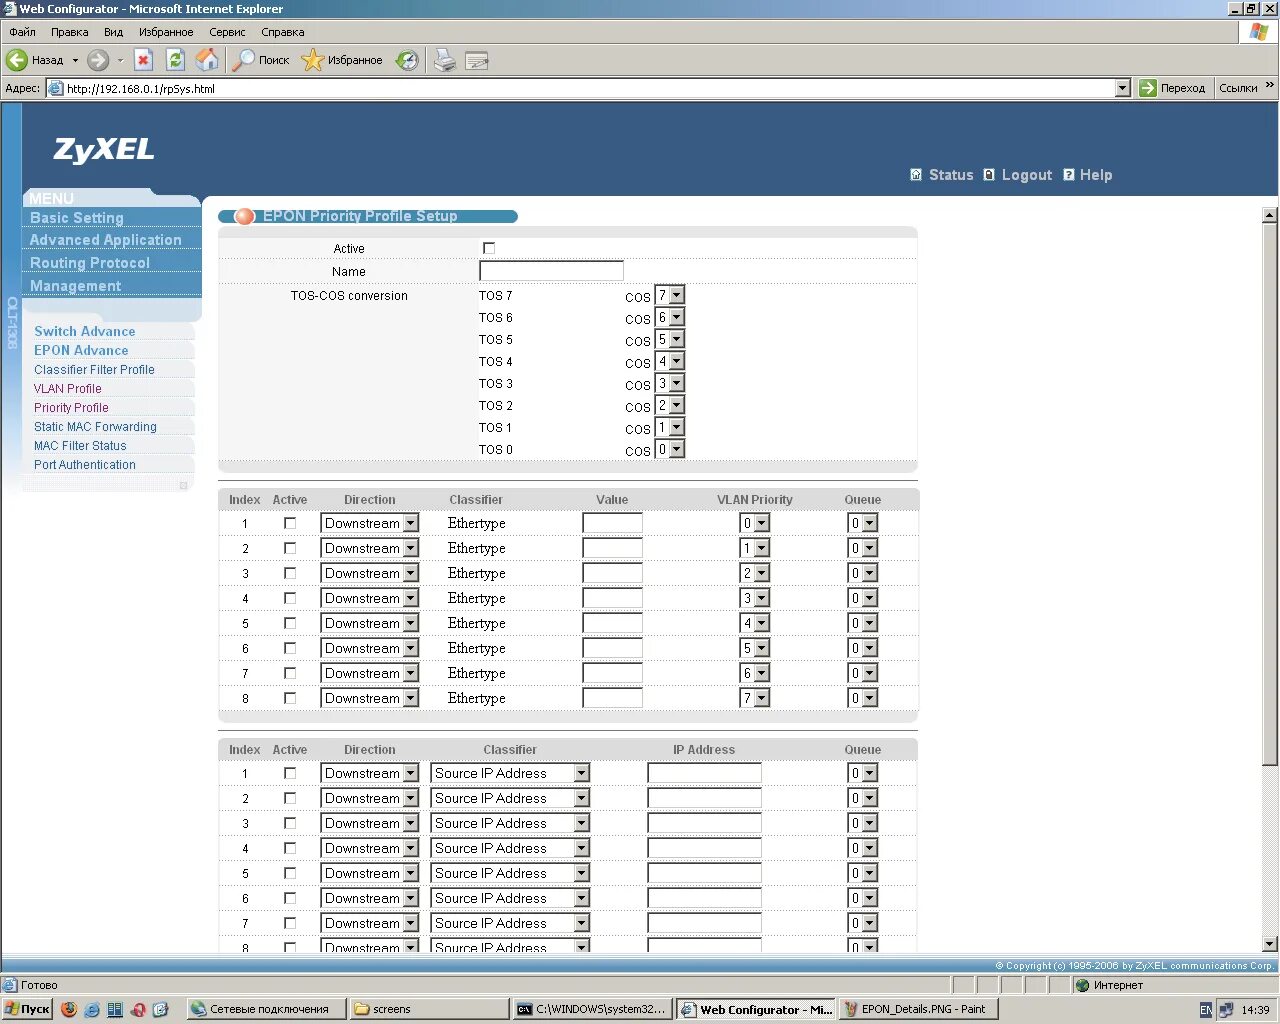
Task: Click the Refresh page icon
Action: (x=176, y=60)
